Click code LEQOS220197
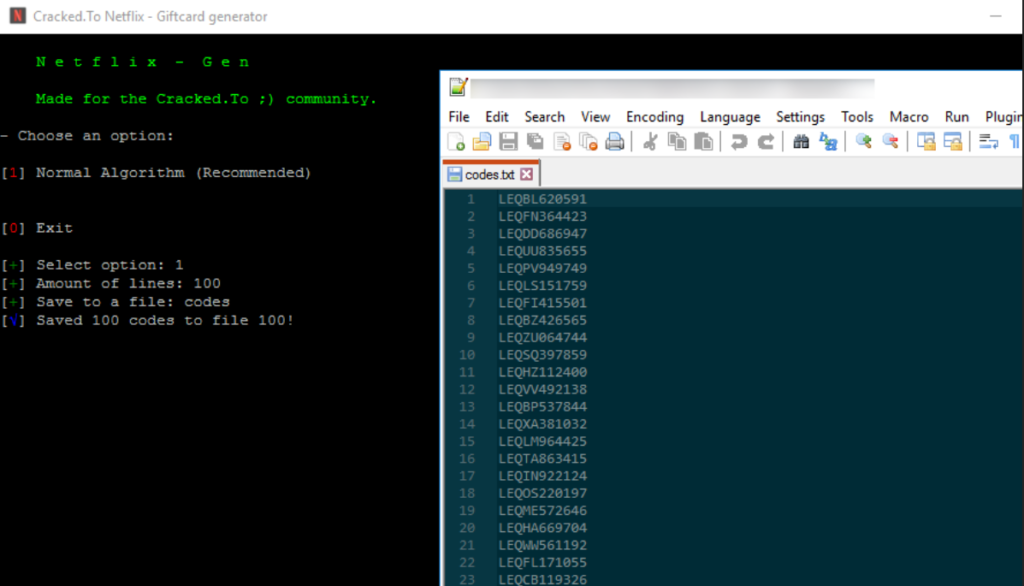1024x586 pixels. point(543,493)
